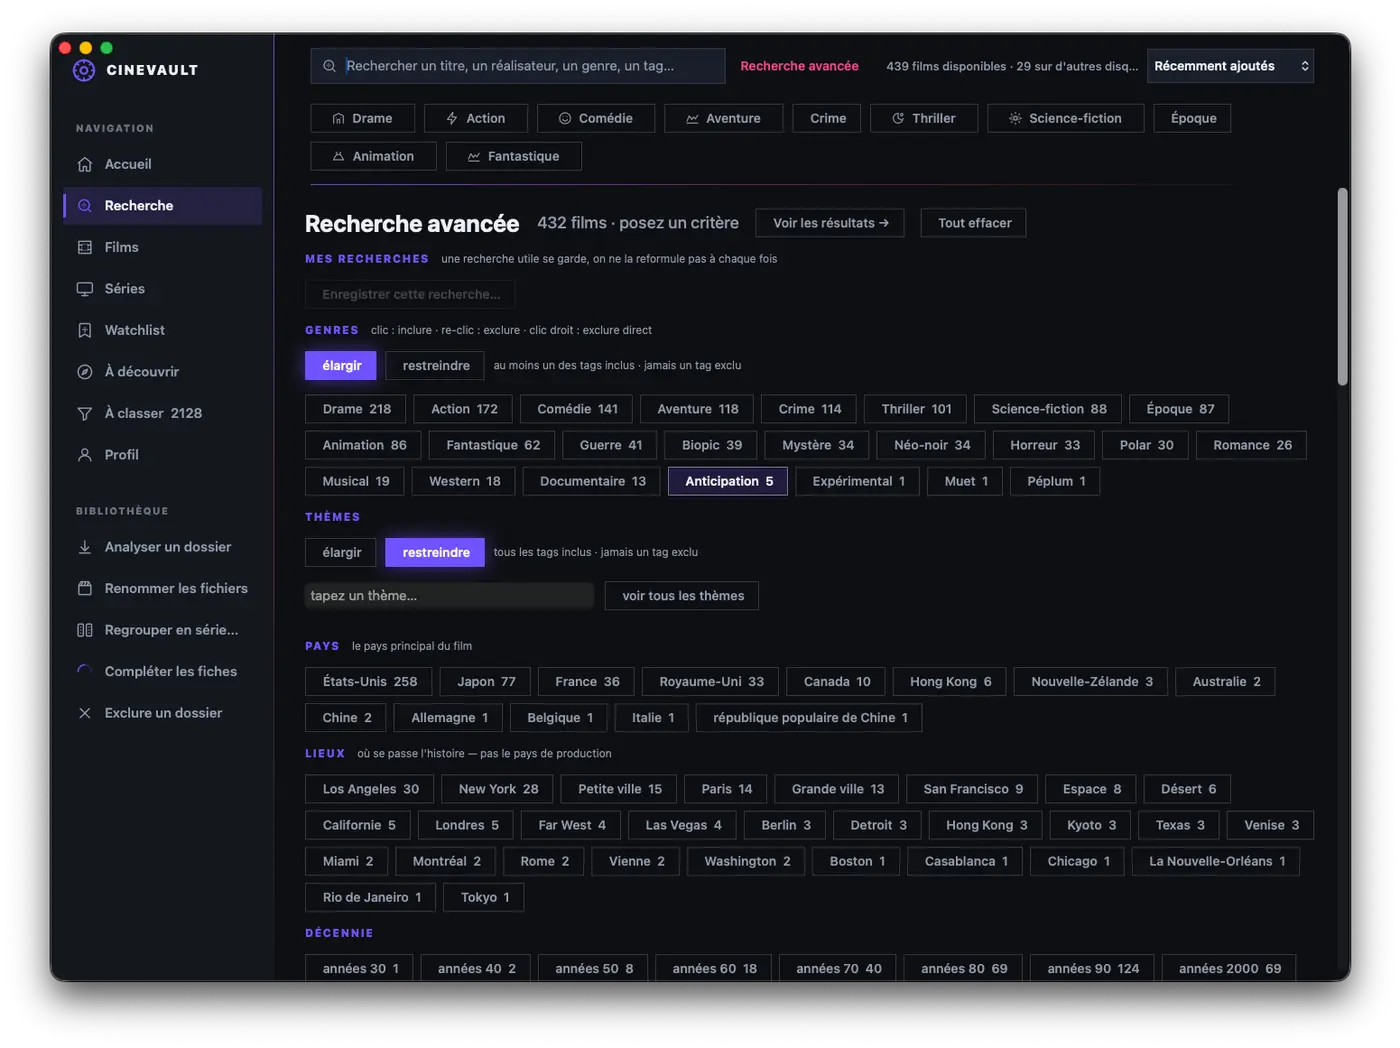Expand the list with voir tous les thèmes
The height and width of the screenshot is (1048, 1400).
(x=683, y=596)
